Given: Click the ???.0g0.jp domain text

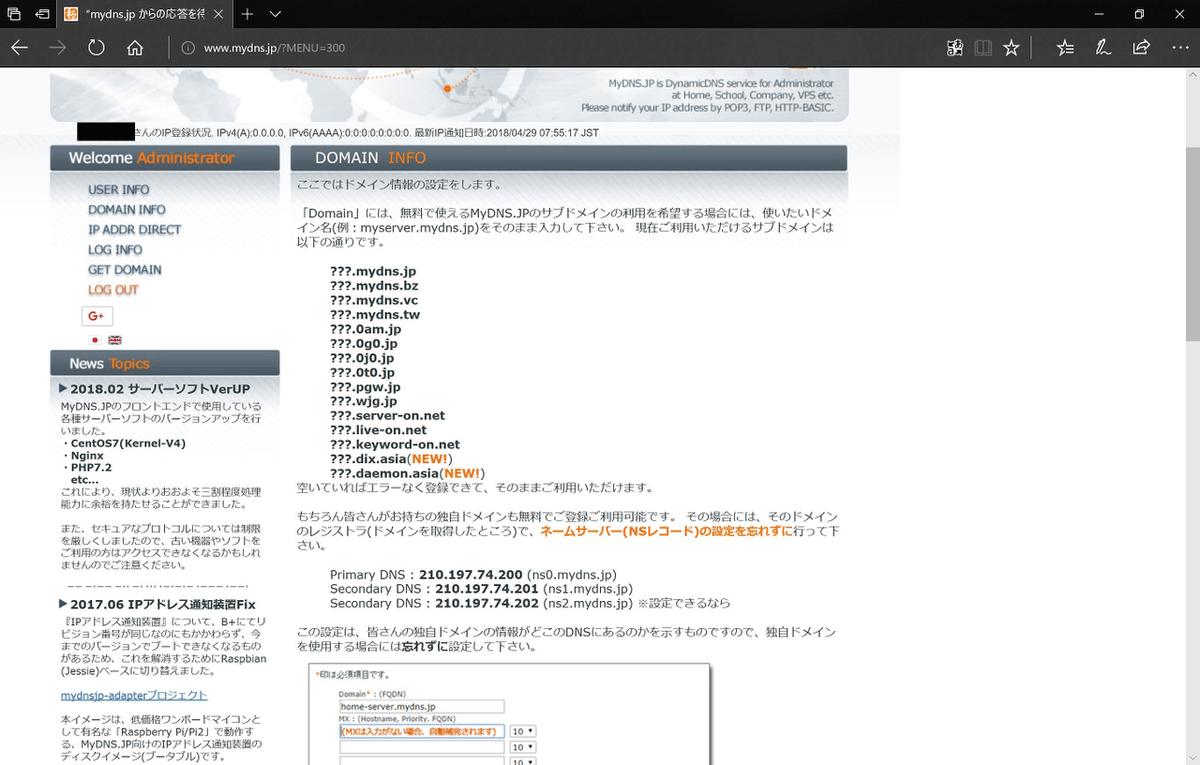Looking at the screenshot, I should [364, 344].
